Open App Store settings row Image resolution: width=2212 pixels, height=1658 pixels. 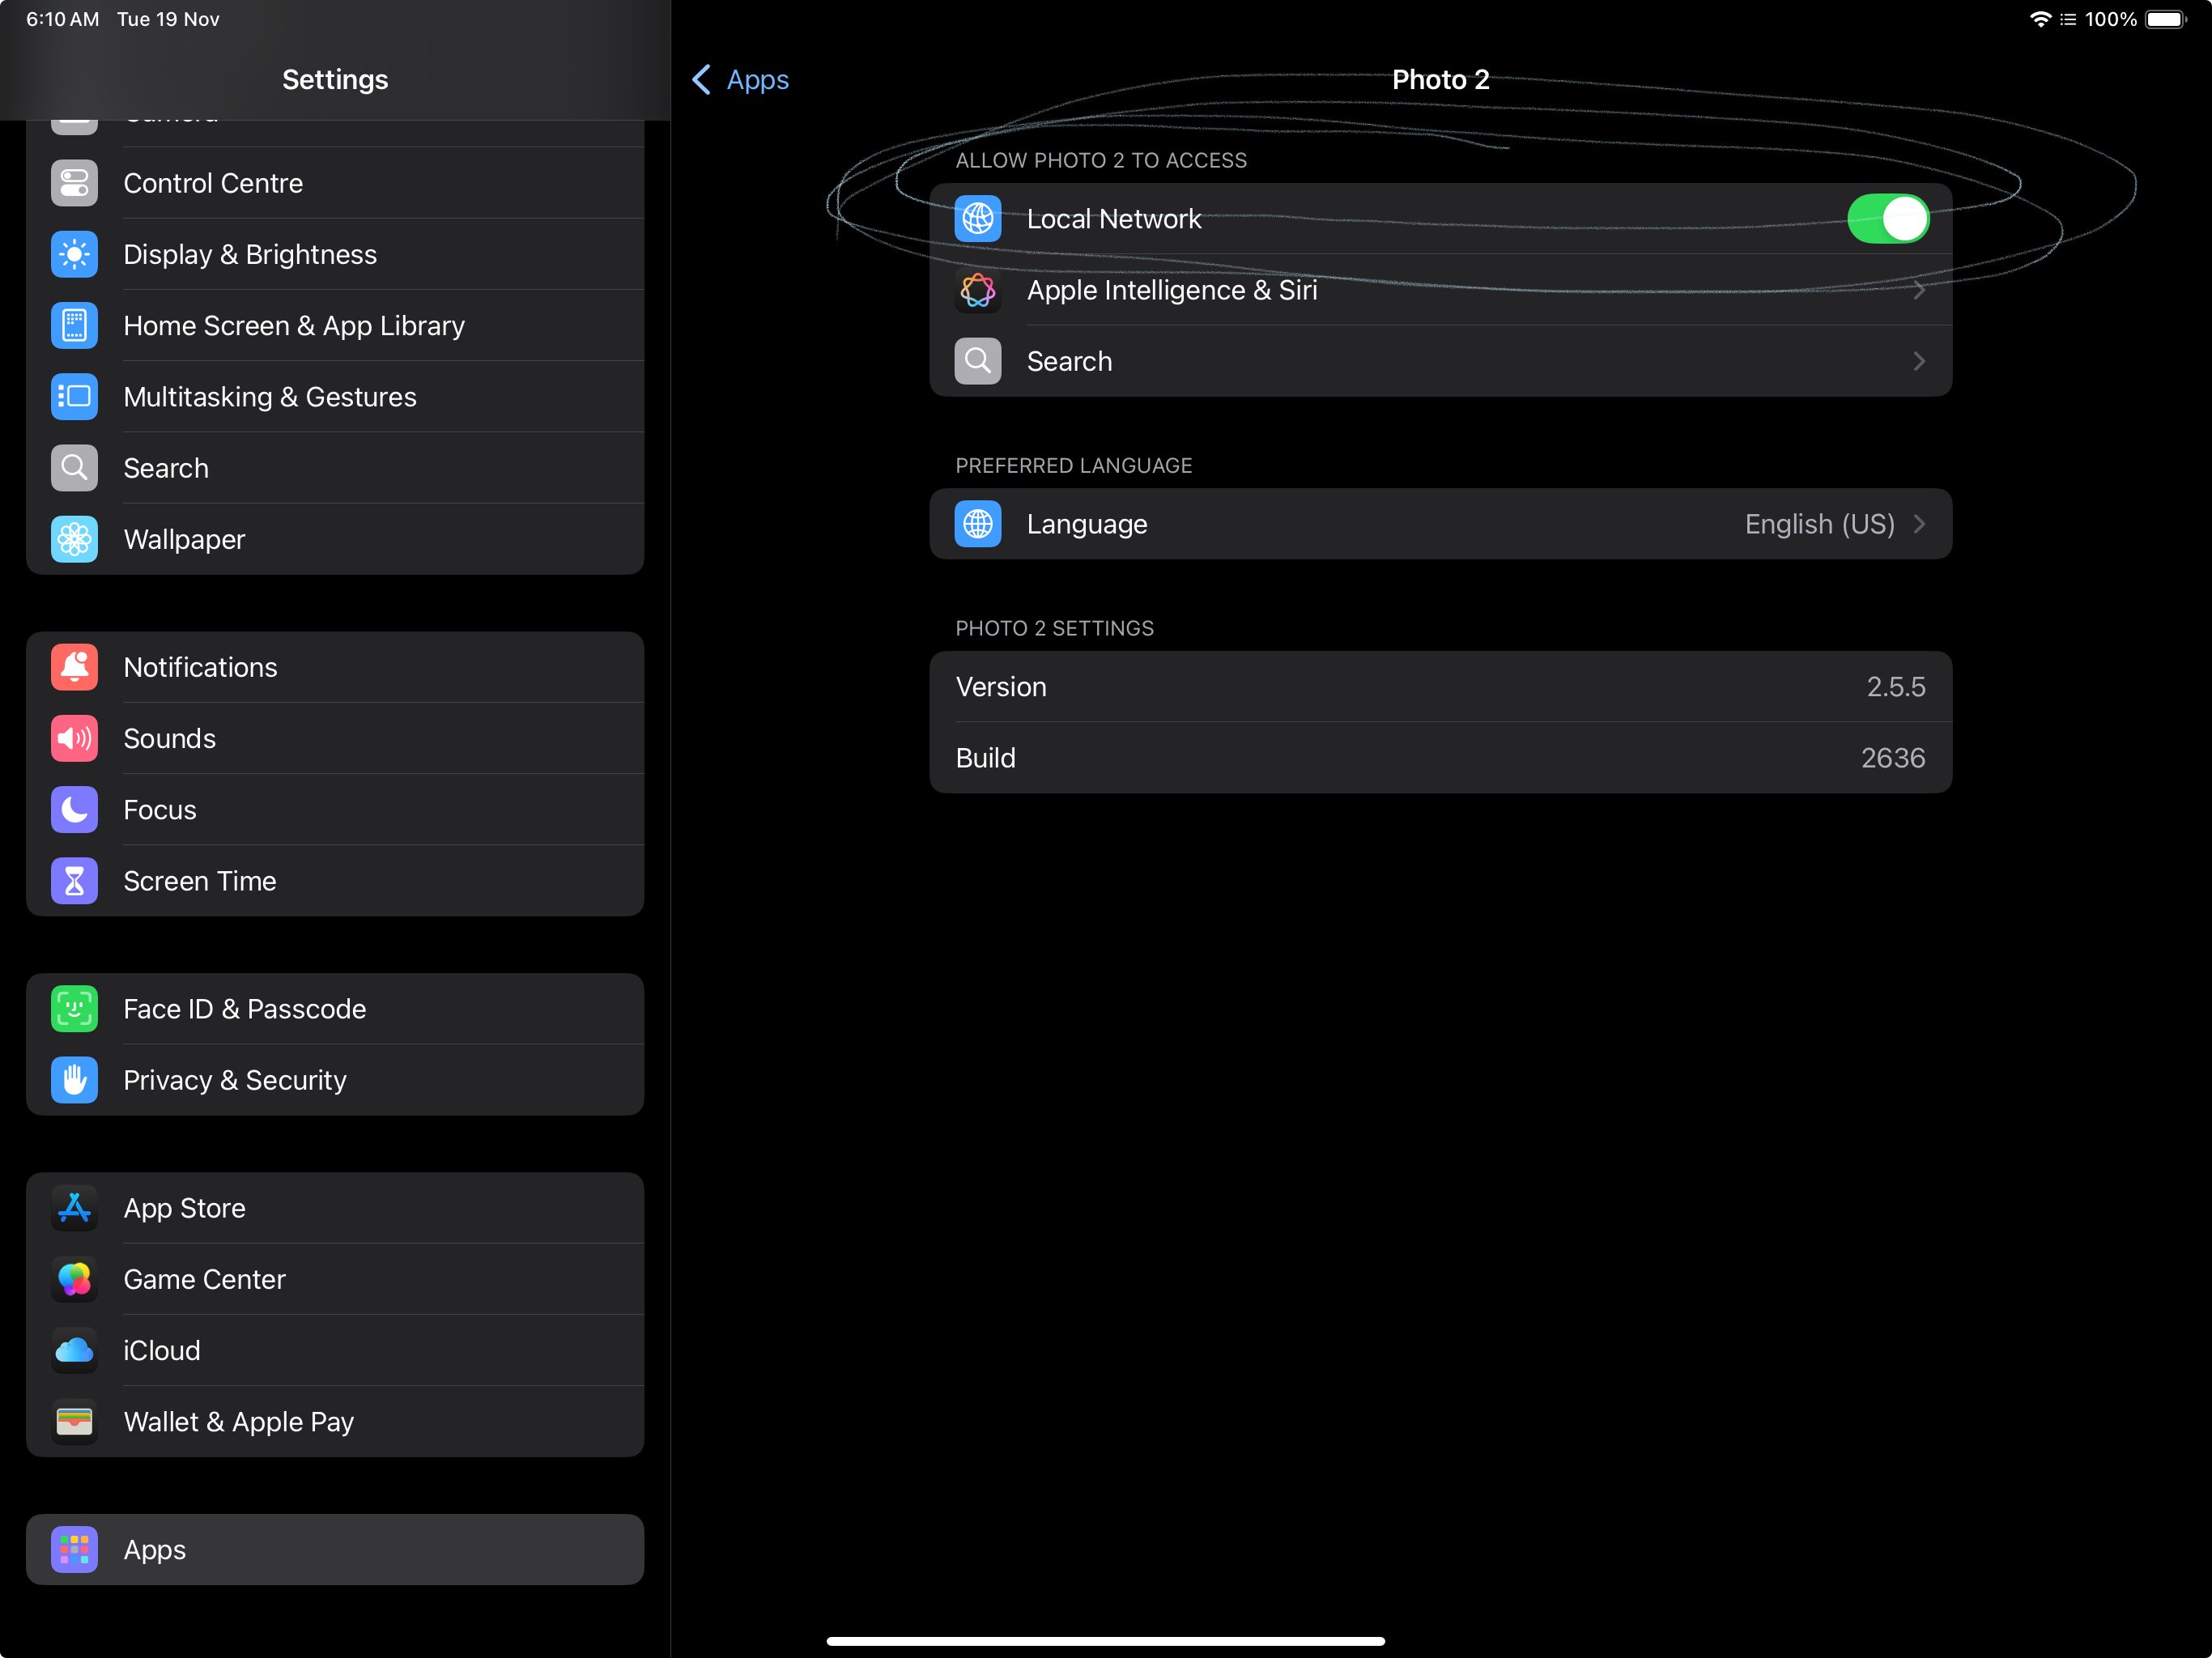pyautogui.click(x=335, y=1208)
